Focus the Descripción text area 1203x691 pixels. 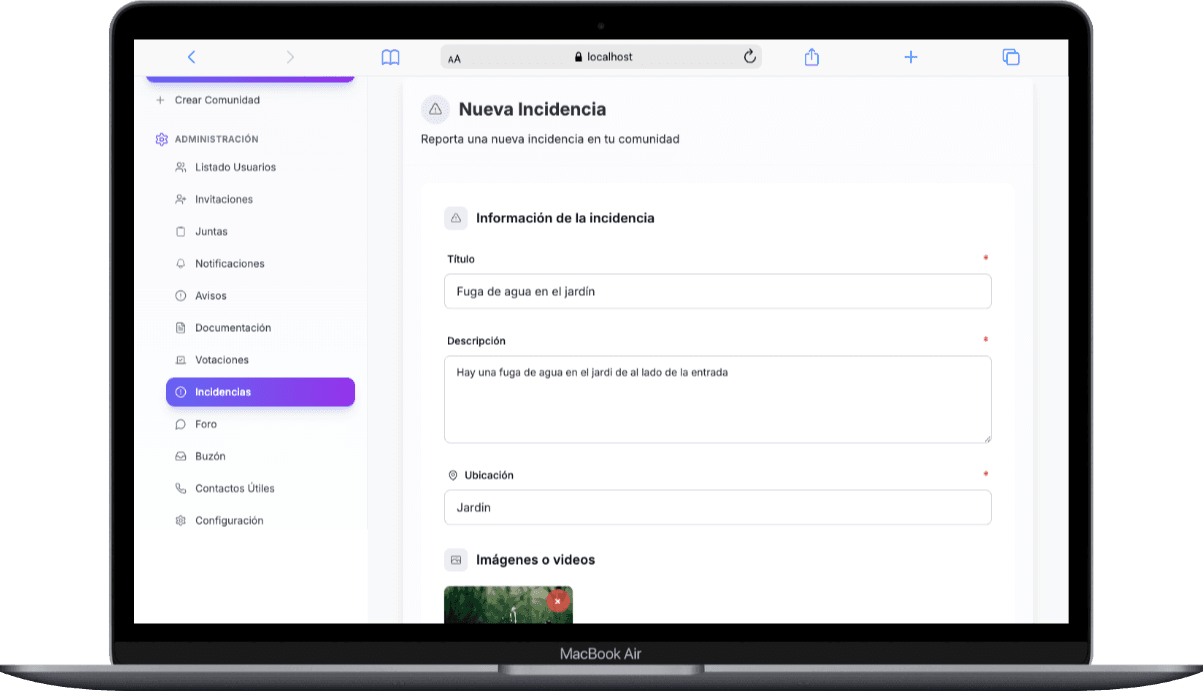pos(717,399)
